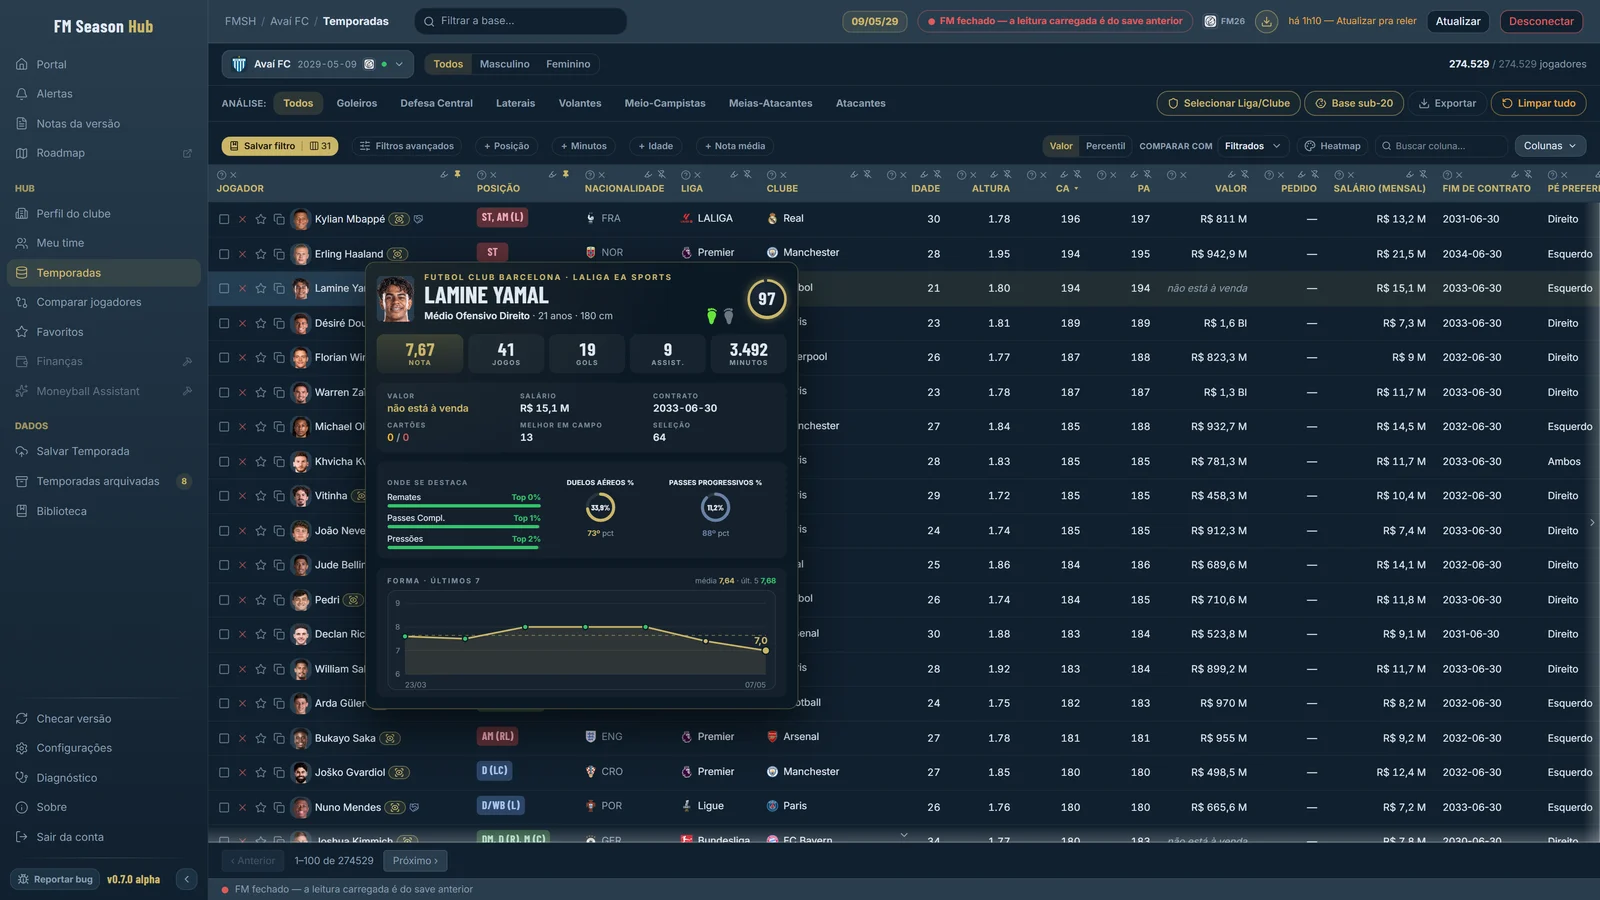1600x900 pixels.
Task: Collapse the sidebar with the chevron button
Action: (187, 879)
